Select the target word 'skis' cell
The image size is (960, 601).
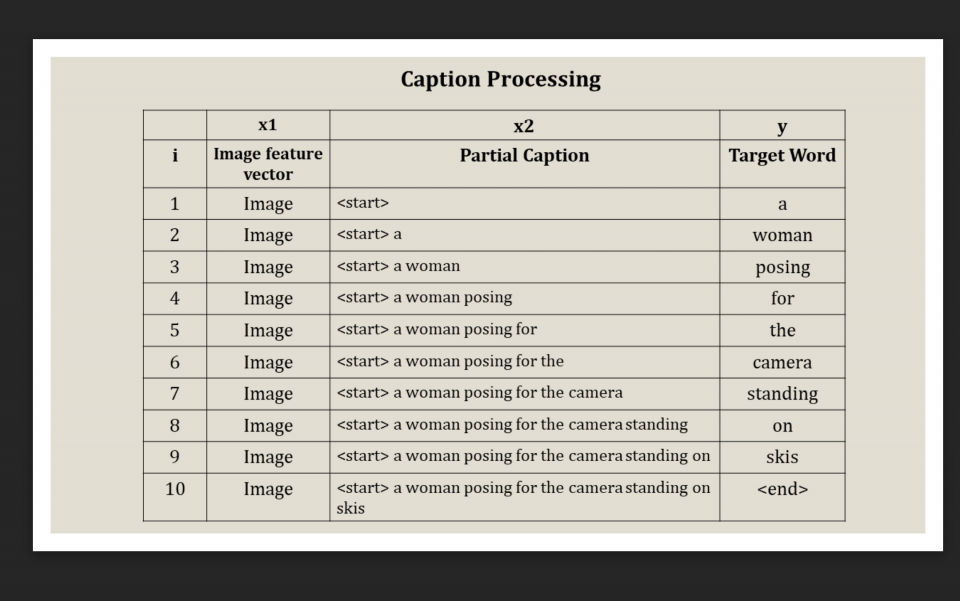(782, 458)
